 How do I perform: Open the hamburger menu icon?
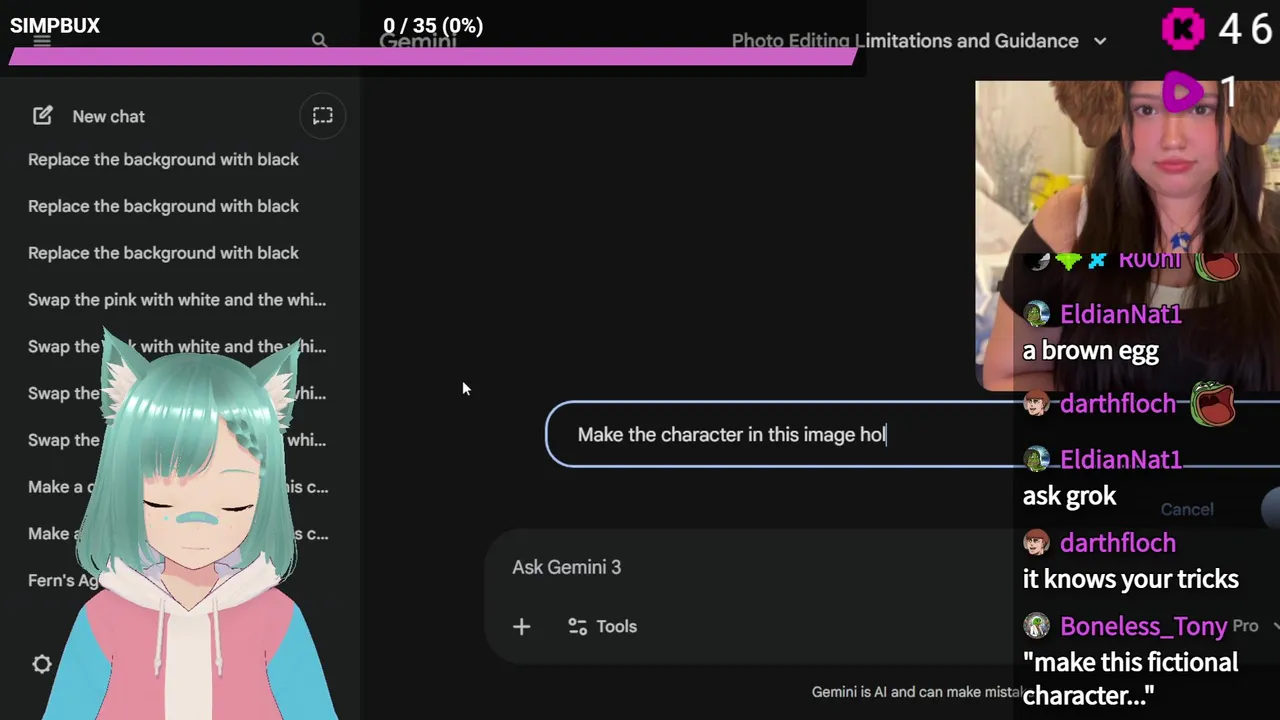coord(41,41)
